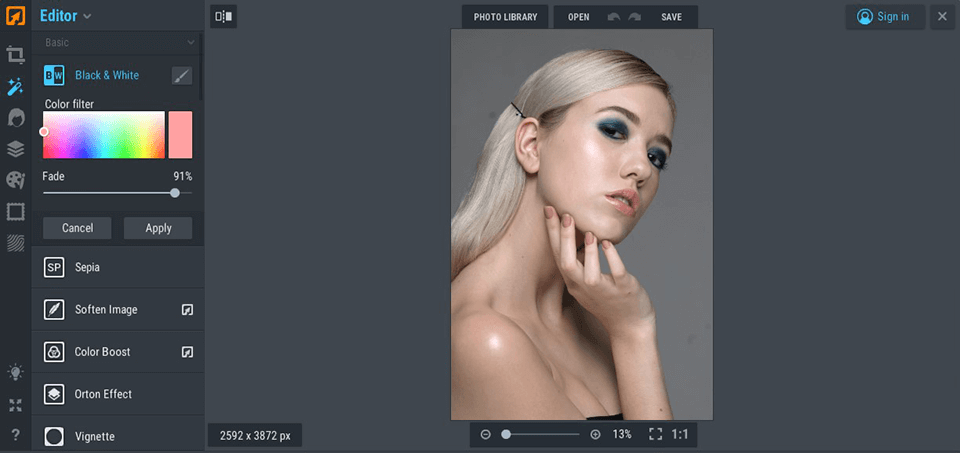Fit image to screen icon
Viewport: 960px width, 453px height.
656,435
